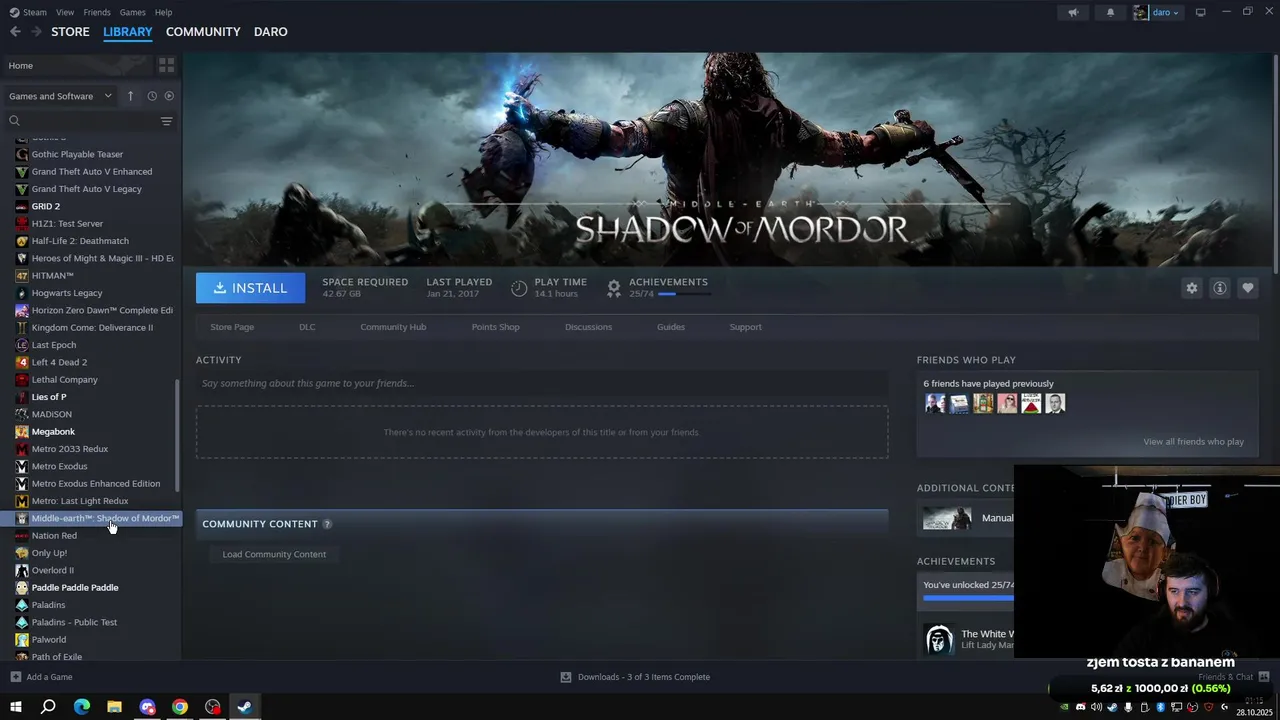Click the HITMAN game icon in library

[22, 276]
